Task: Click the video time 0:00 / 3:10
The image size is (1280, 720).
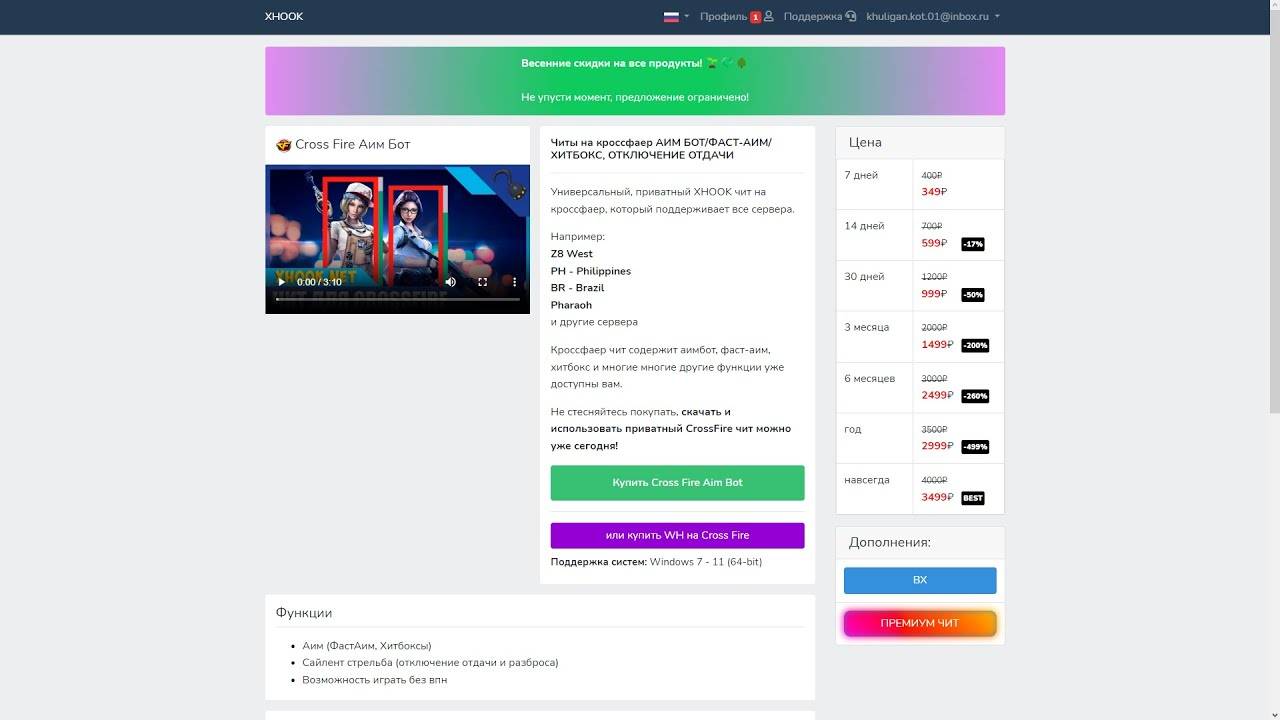Action: click(320, 282)
